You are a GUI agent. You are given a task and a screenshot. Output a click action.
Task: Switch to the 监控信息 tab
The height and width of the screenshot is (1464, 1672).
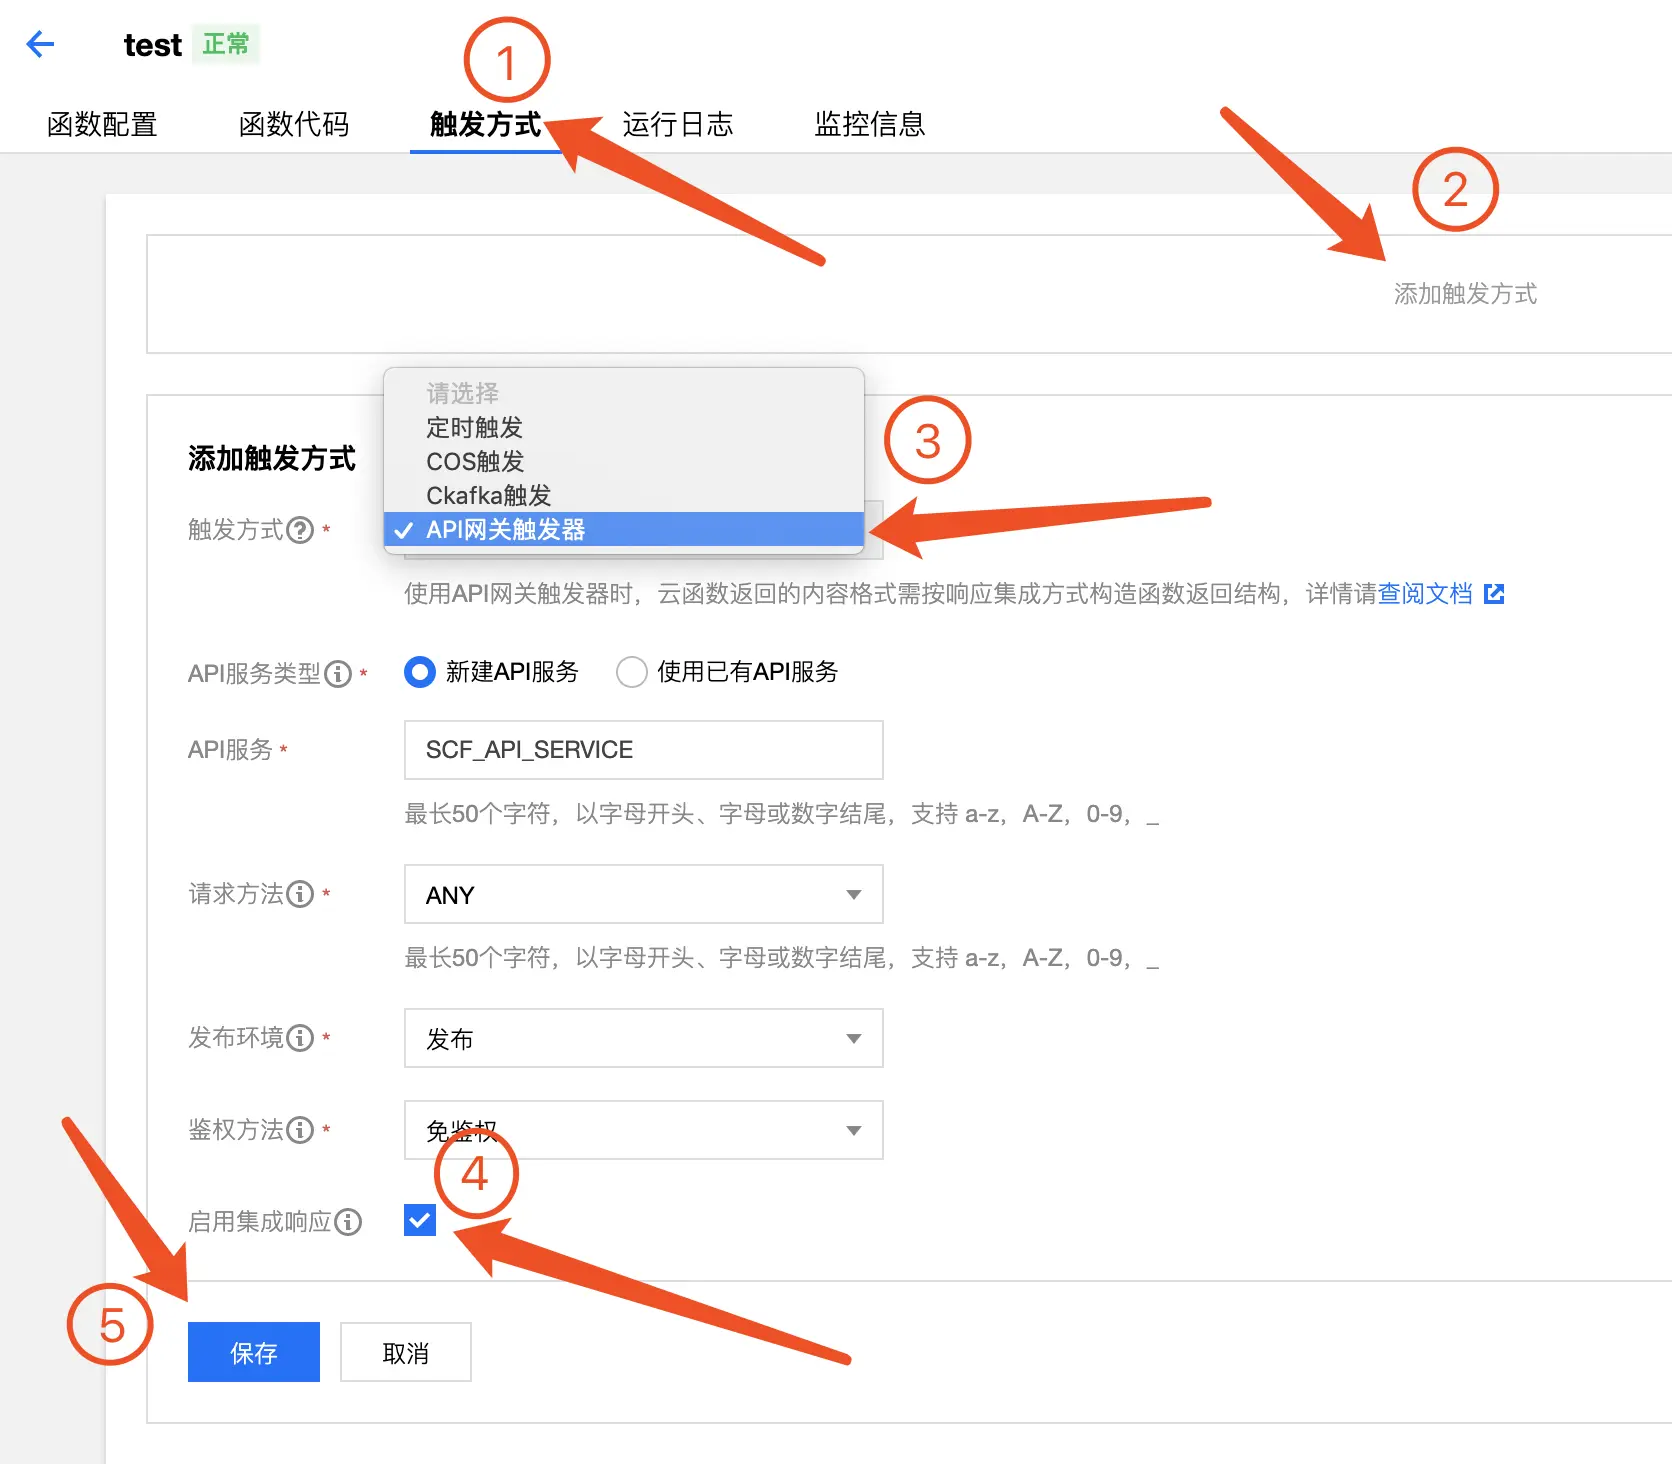point(868,124)
